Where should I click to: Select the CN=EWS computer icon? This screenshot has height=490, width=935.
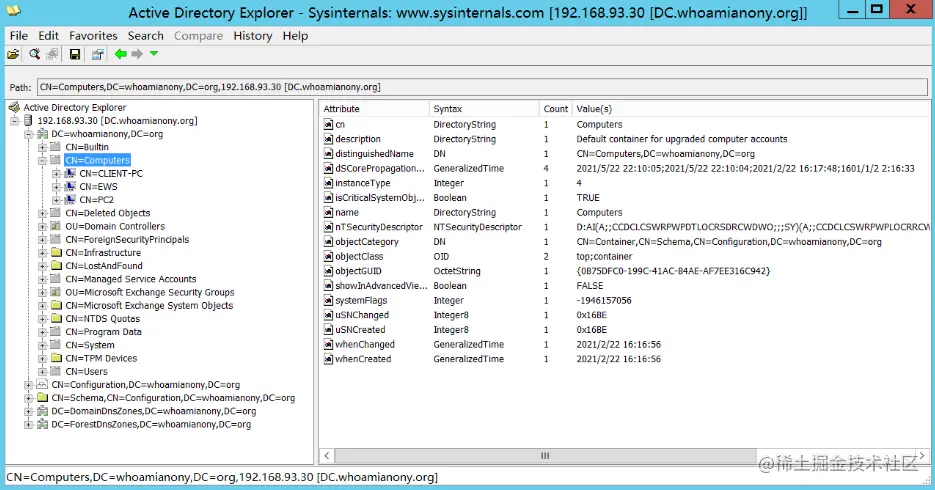(70, 187)
